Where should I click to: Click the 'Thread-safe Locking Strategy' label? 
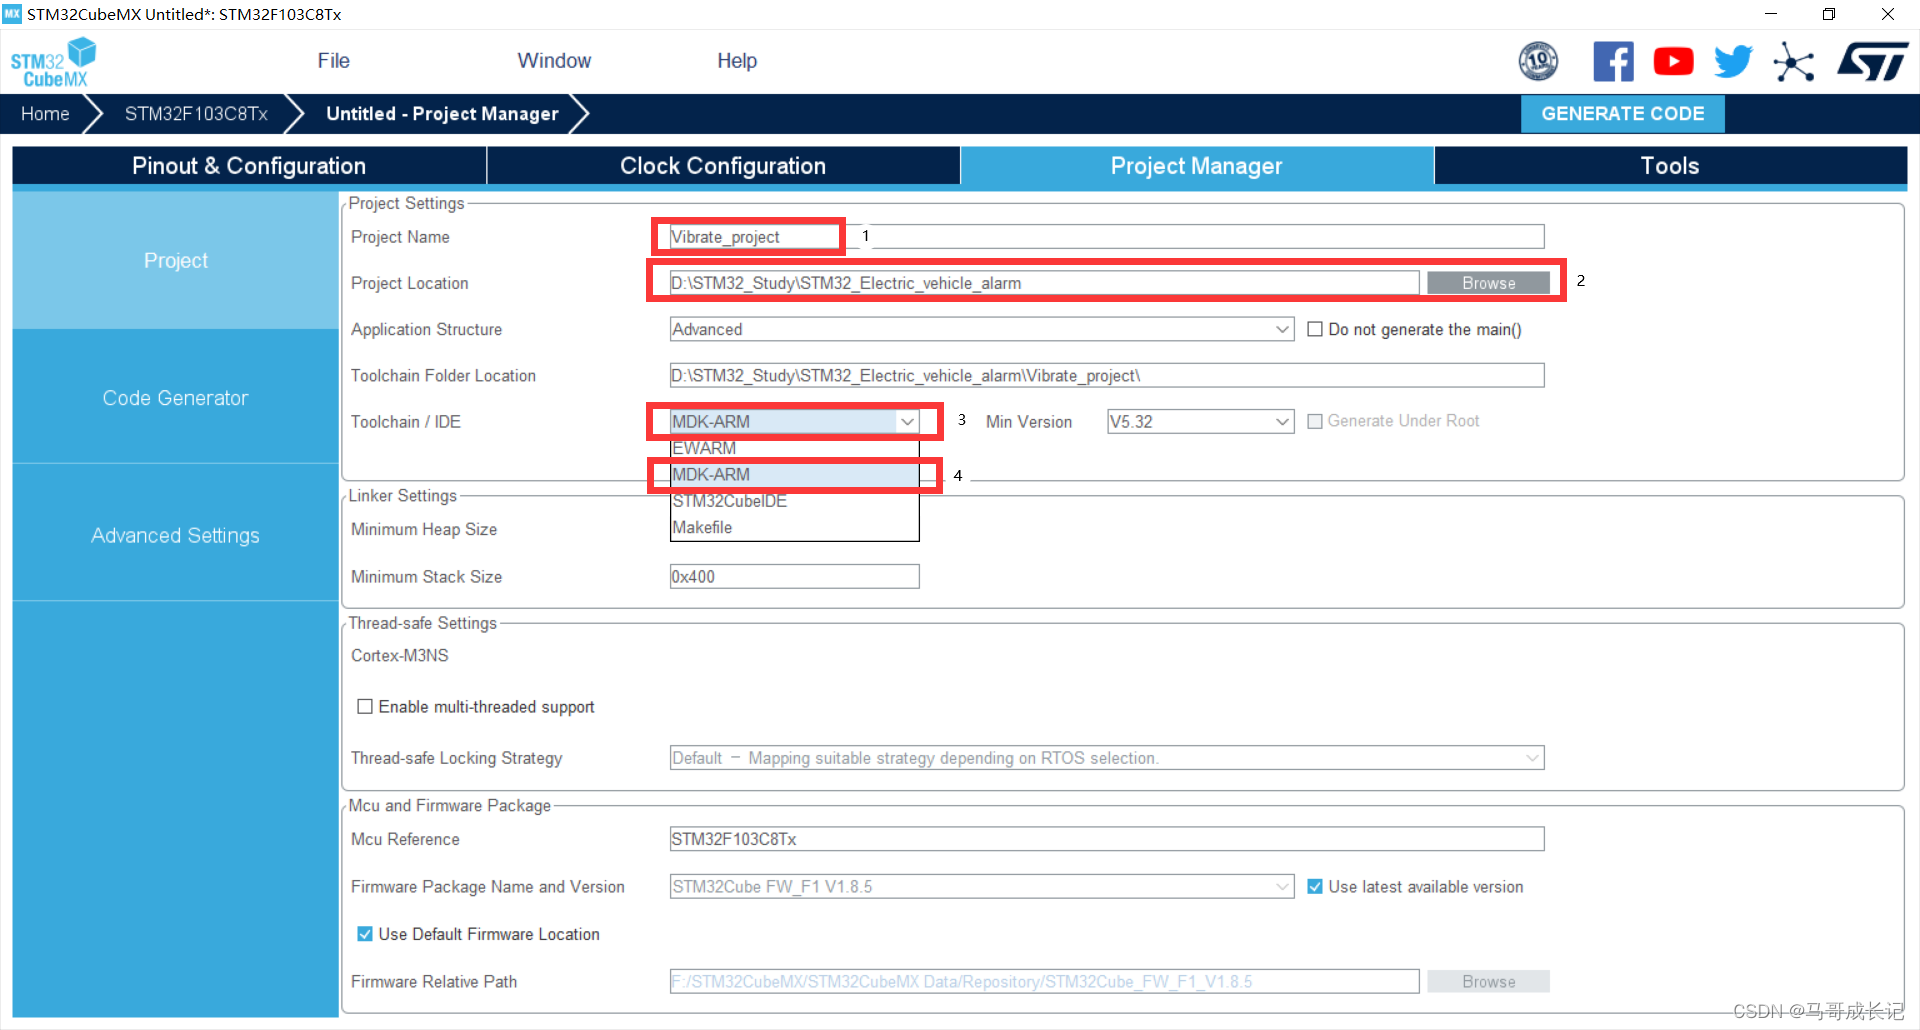pos(457,758)
